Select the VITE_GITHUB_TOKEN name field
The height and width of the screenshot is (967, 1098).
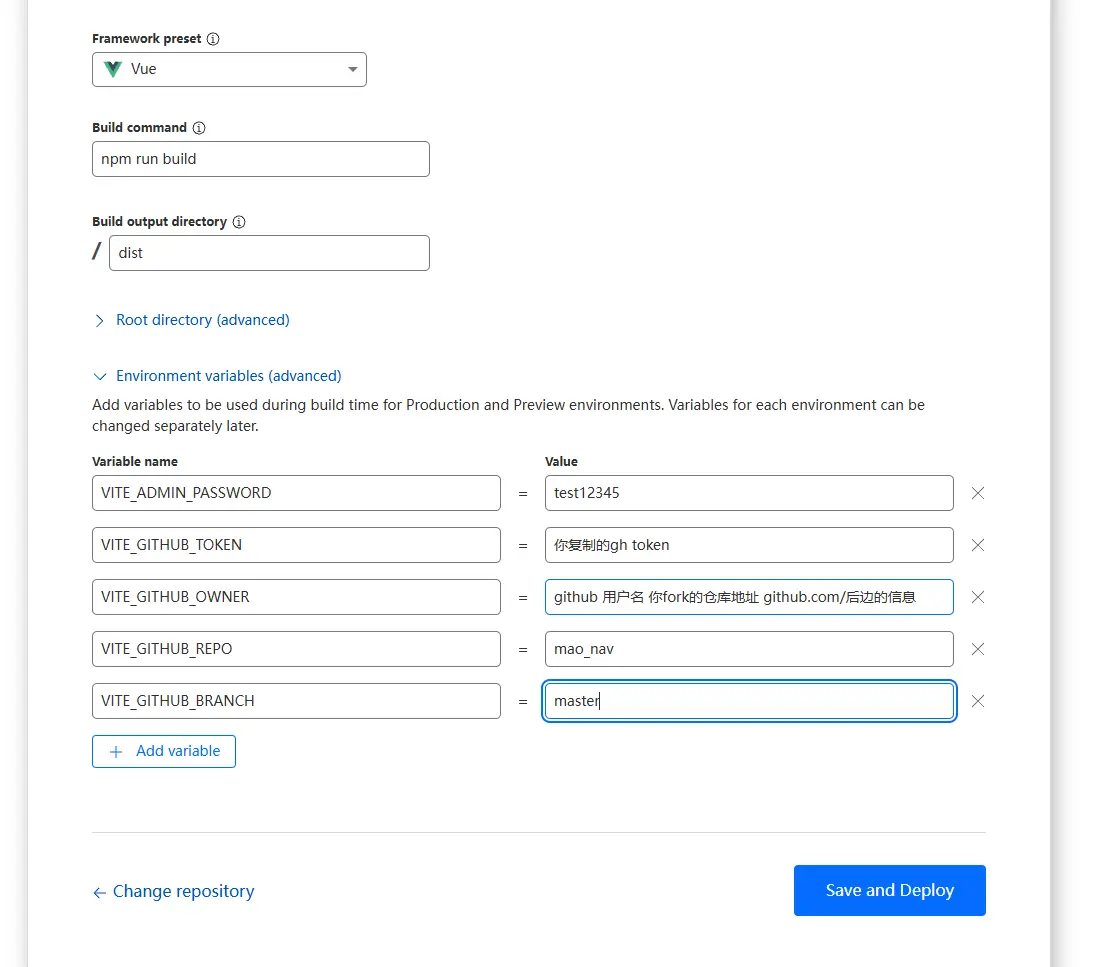click(x=296, y=545)
